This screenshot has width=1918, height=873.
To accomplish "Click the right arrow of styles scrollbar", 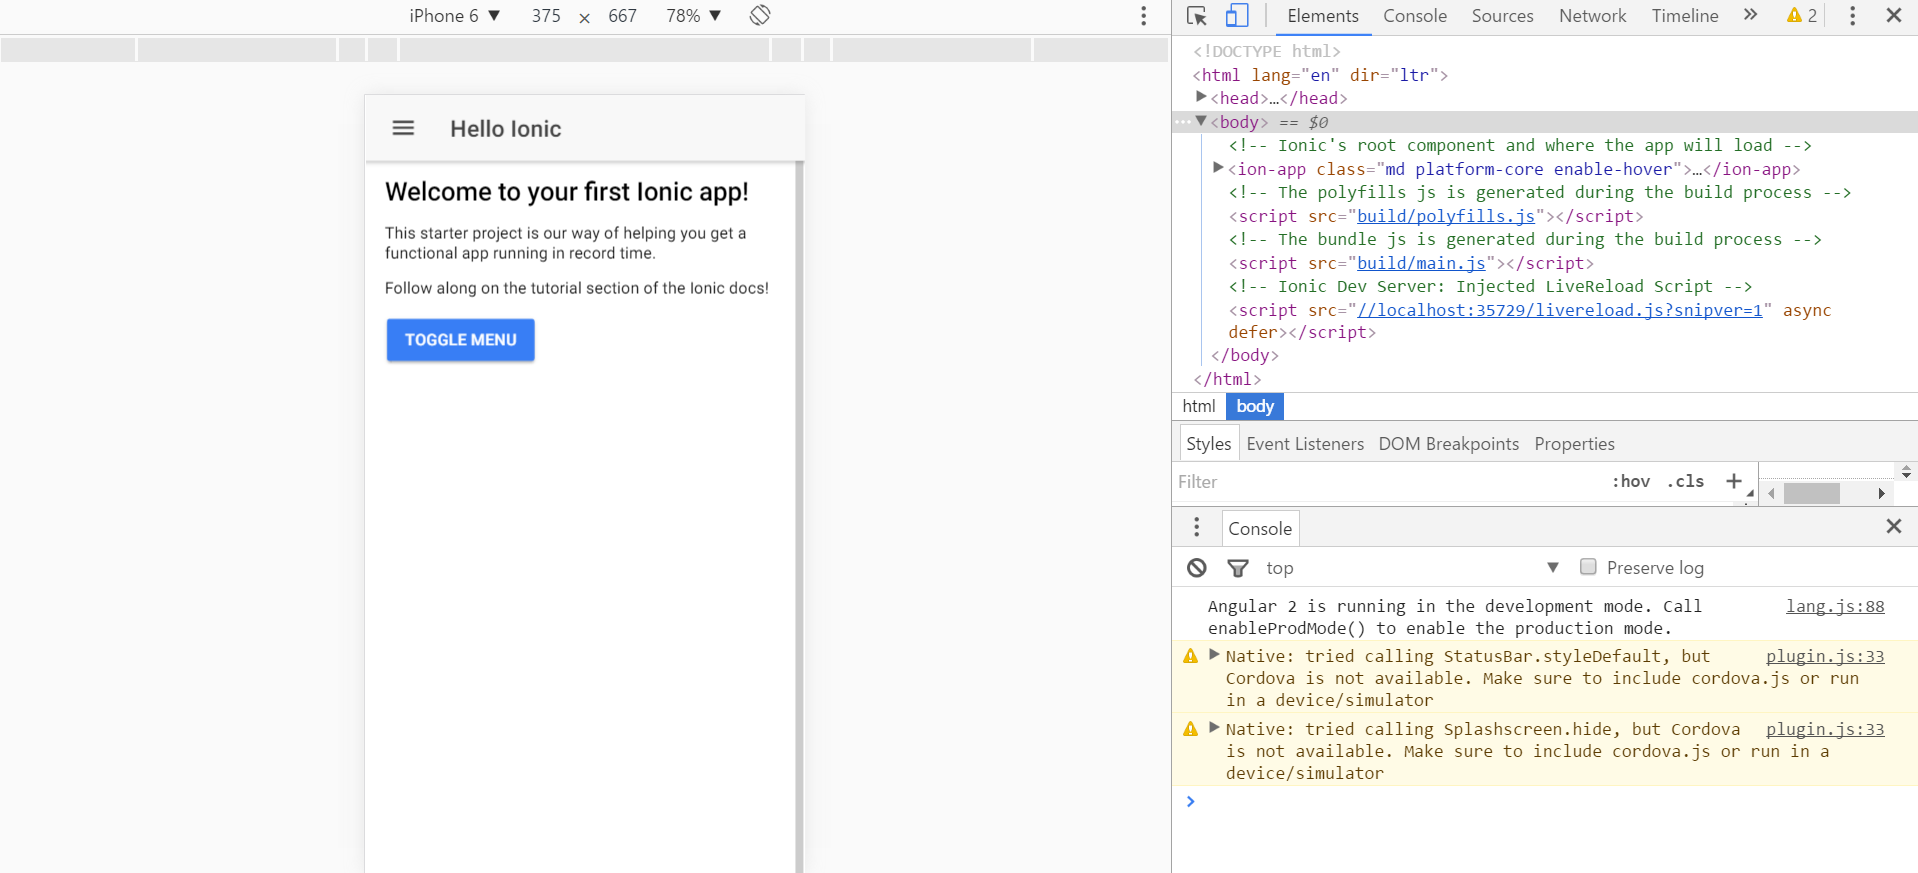I will [1881, 493].
